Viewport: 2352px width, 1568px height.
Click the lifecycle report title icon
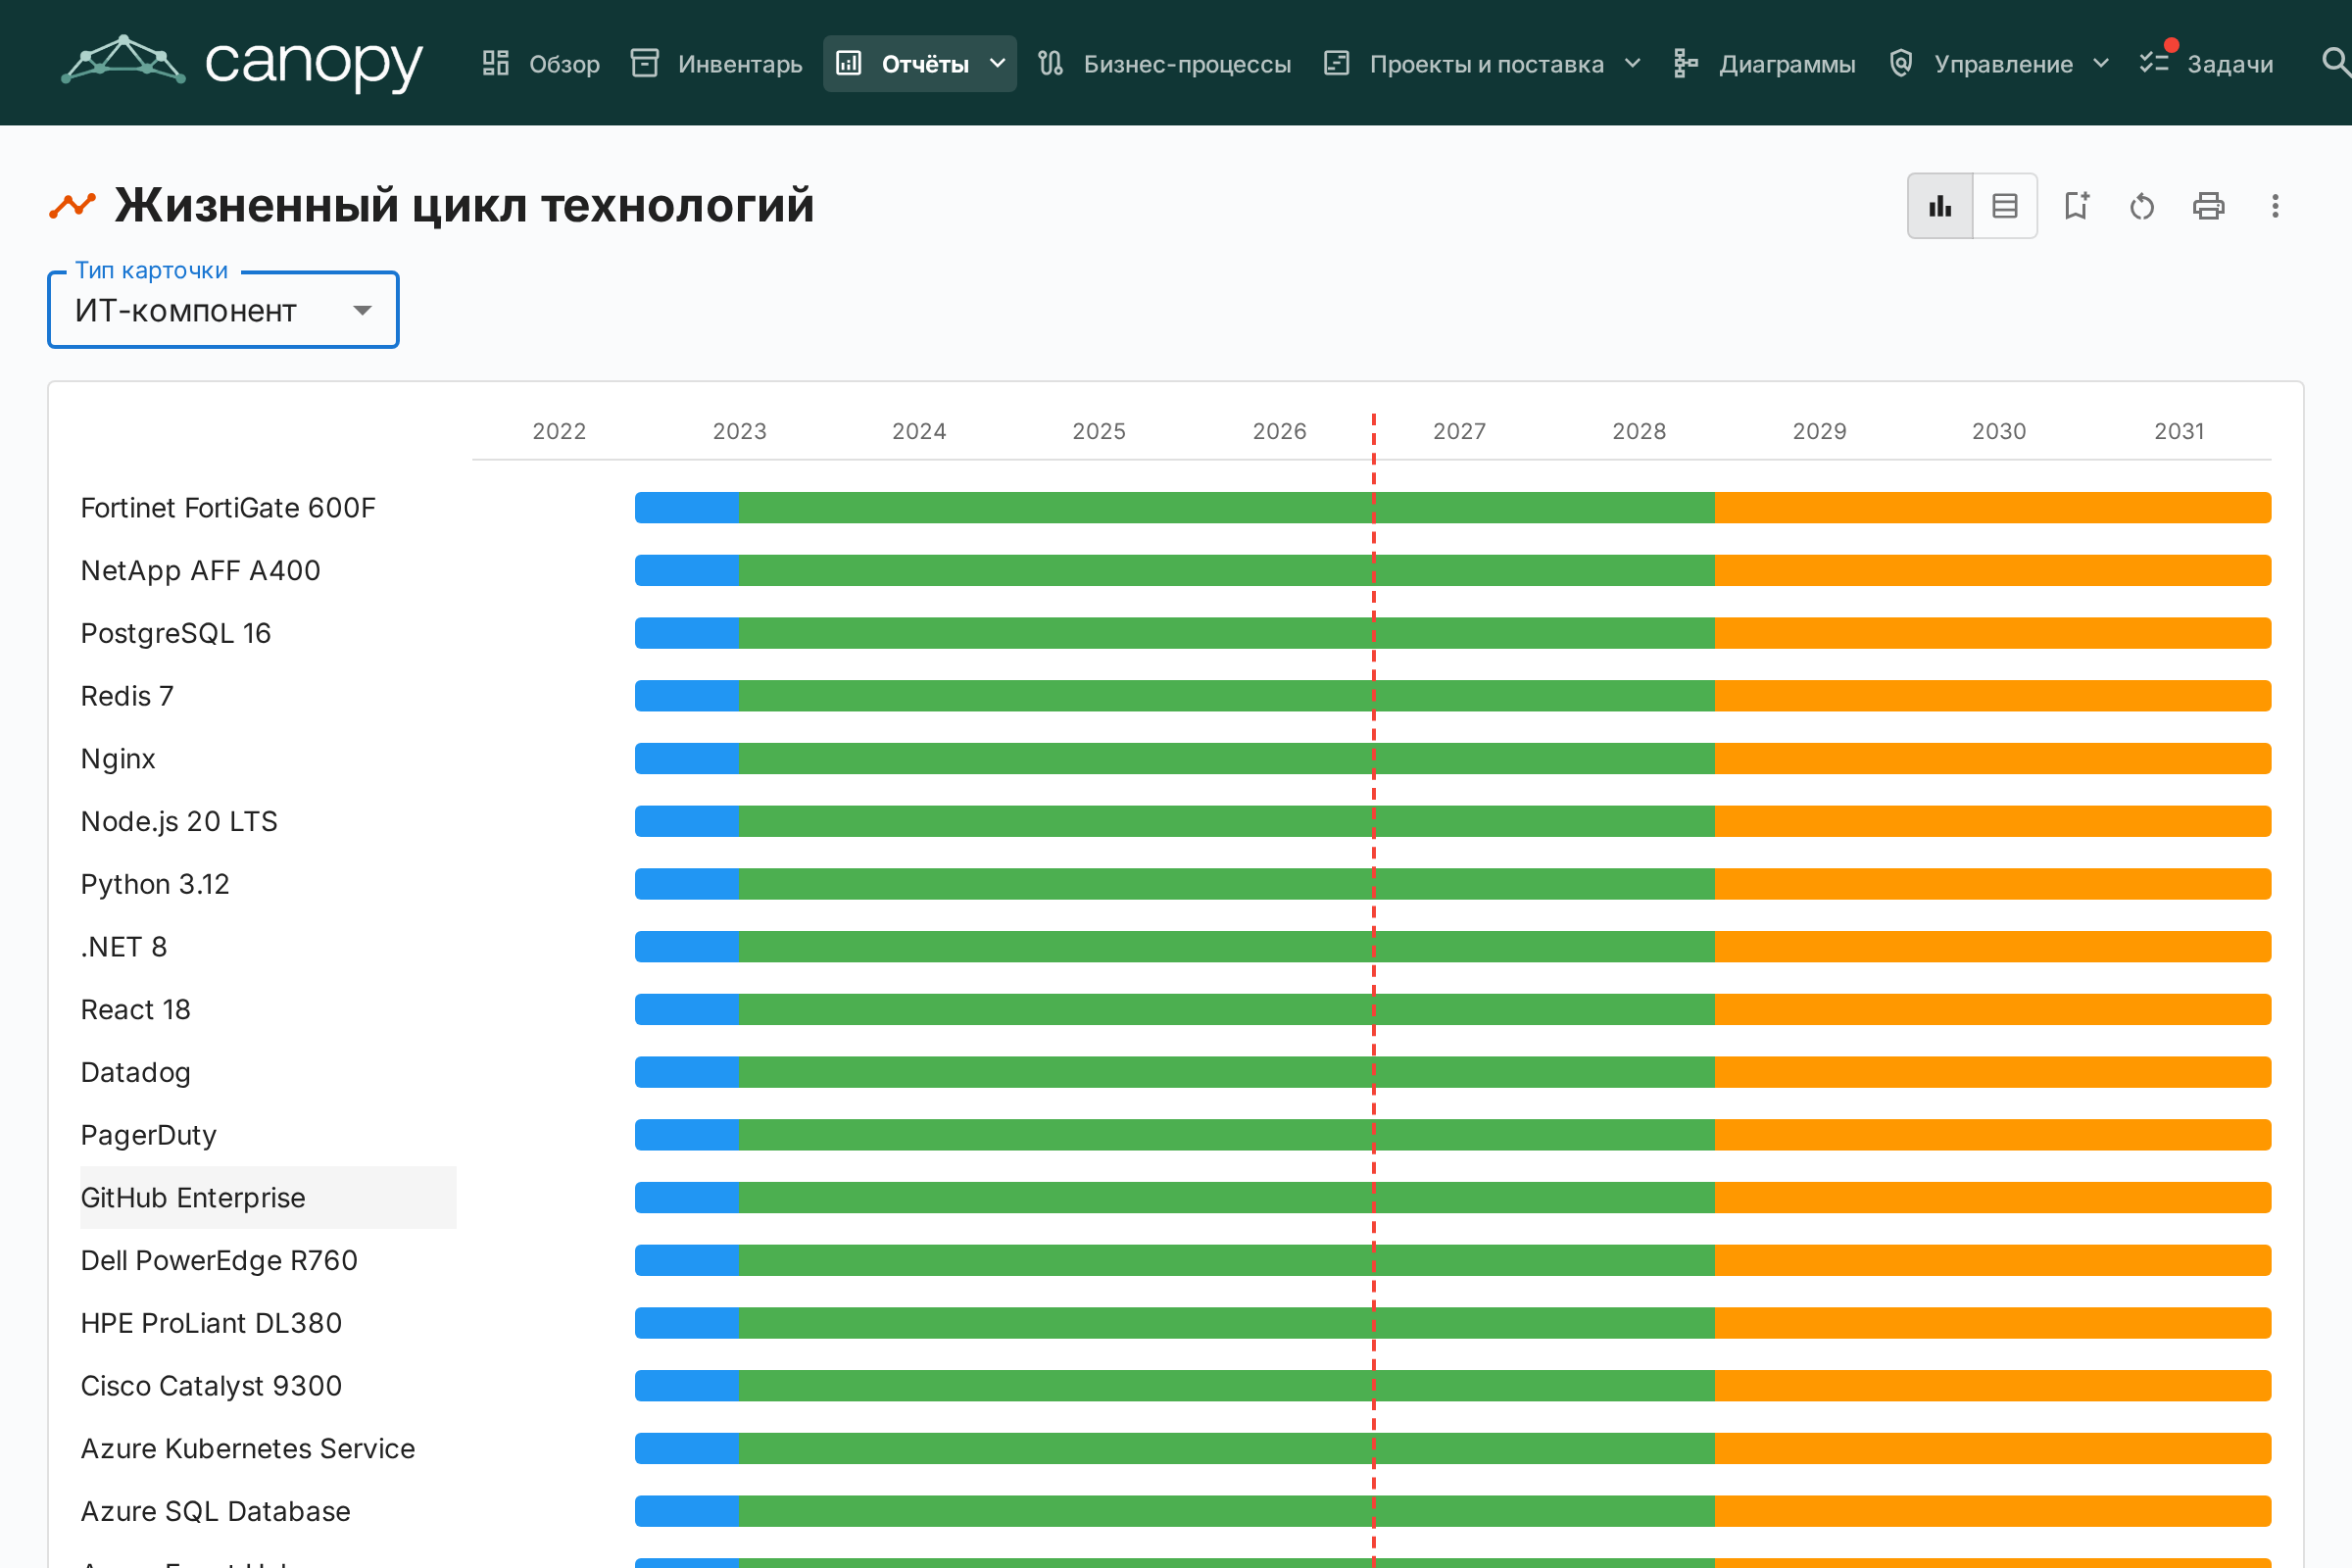pyautogui.click(x=72, y=206)
